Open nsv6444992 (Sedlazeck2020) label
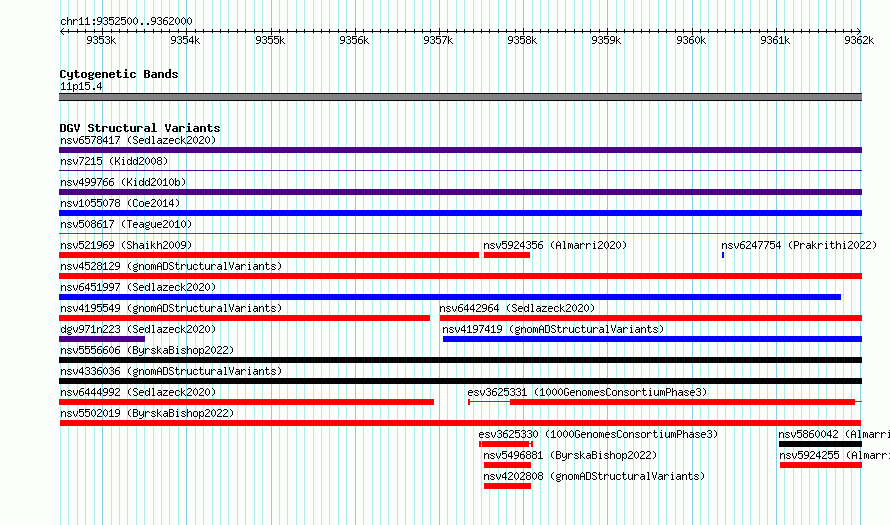The width and height of the screenshot is (890, 525). 138,392
